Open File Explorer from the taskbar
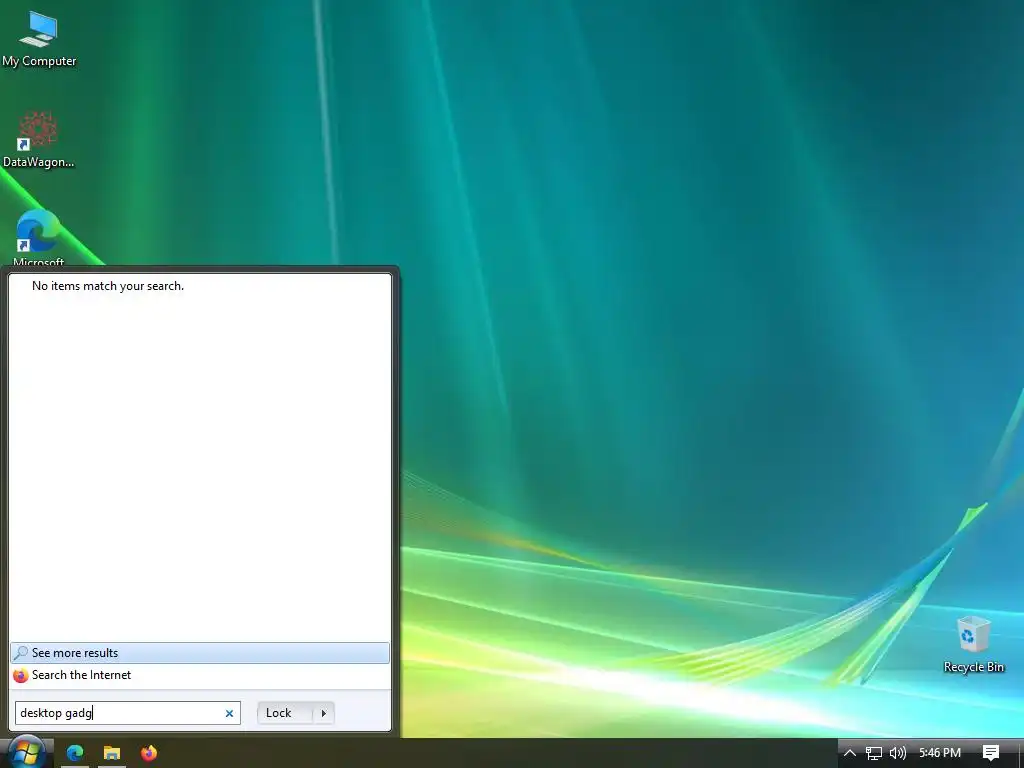This screenshot has height=768, width=1024. pyautogui.click(x=112, y=753)
